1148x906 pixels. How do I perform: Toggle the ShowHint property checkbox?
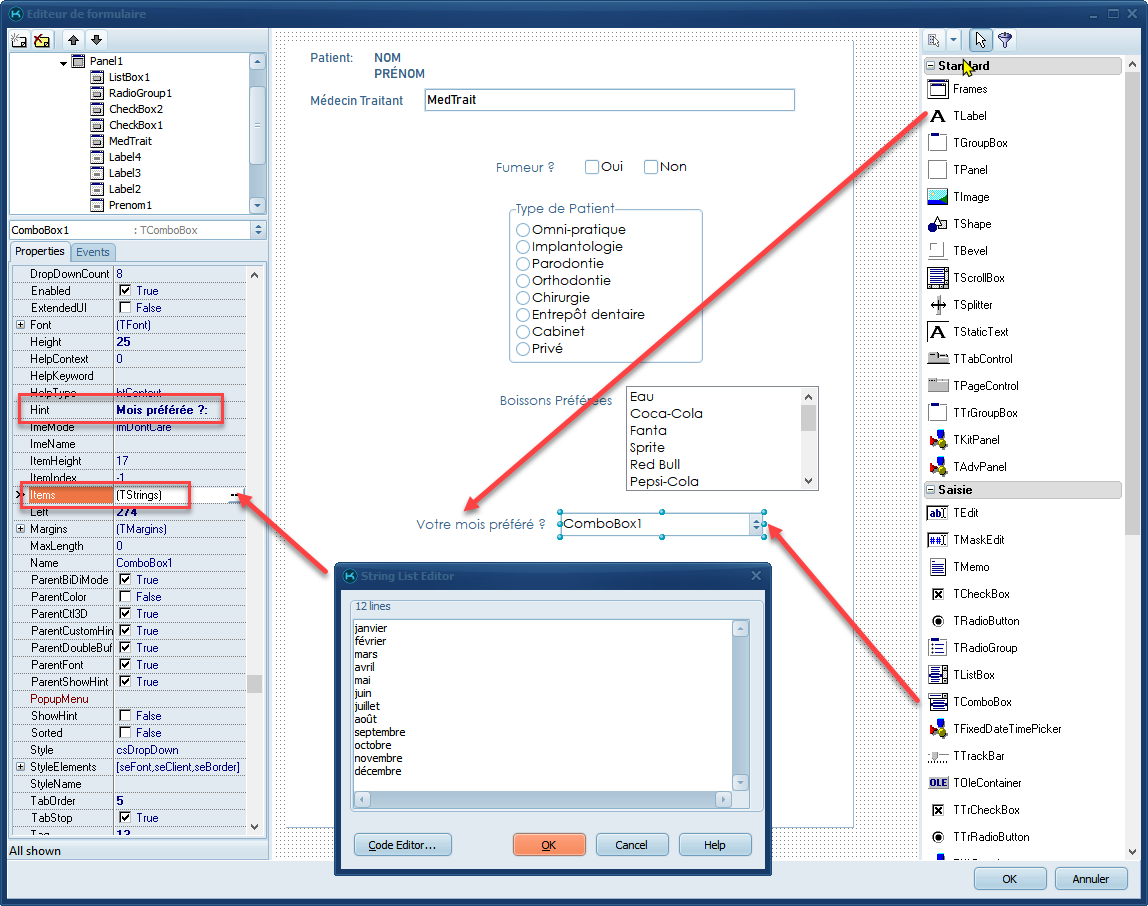(125, 716)
